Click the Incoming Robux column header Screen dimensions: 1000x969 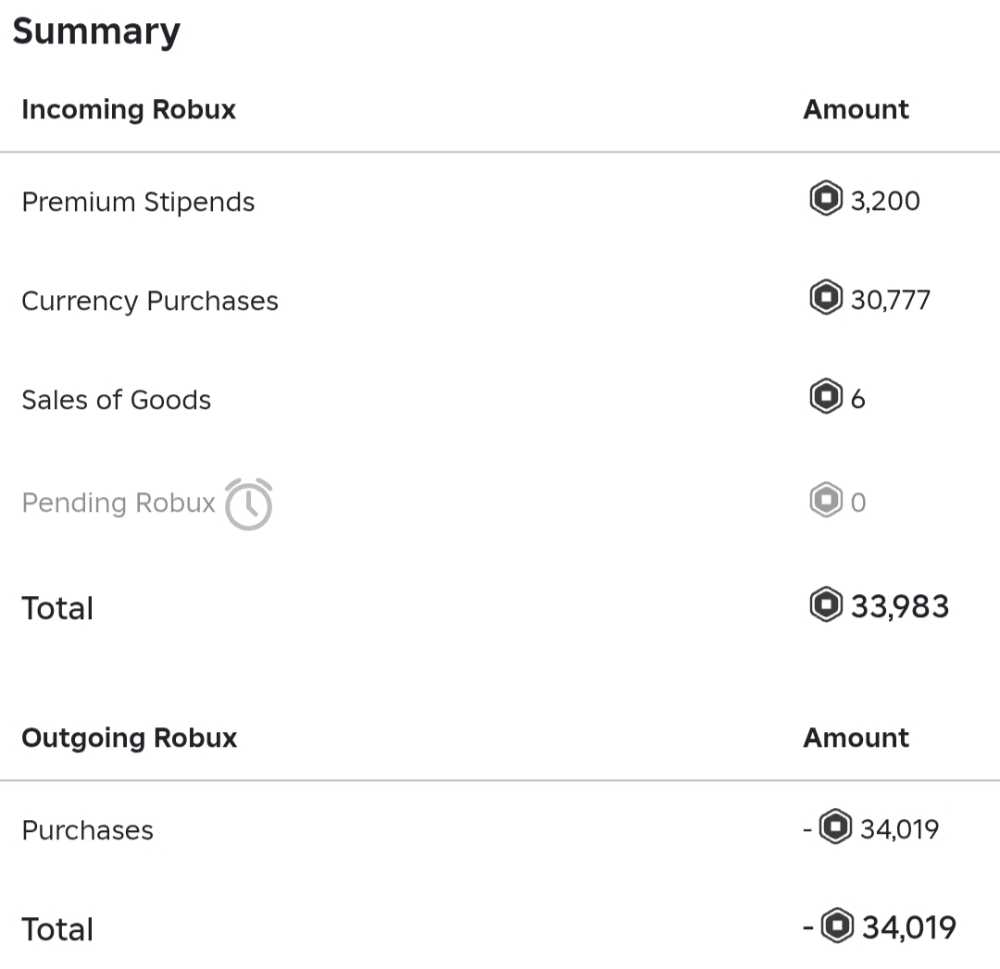[x=128, y=109]
